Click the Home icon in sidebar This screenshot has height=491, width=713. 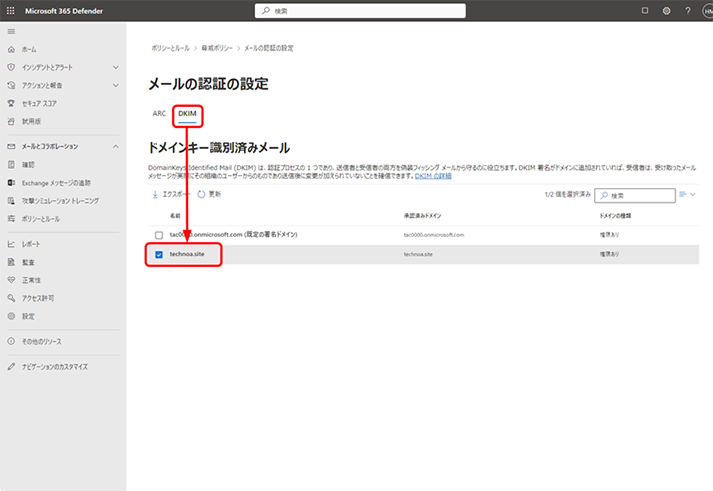point(11,49)
